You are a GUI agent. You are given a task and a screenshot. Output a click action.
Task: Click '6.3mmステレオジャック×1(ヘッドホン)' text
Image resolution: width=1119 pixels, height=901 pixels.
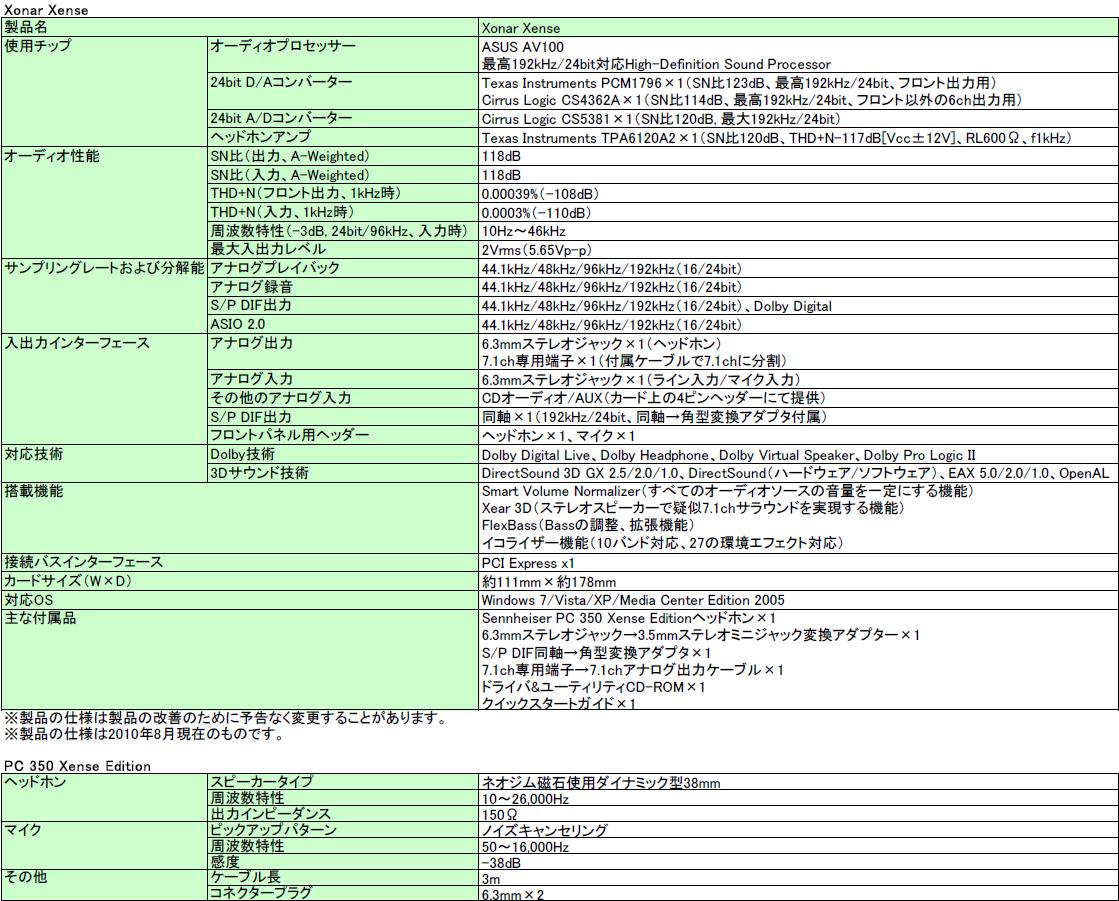602,344
